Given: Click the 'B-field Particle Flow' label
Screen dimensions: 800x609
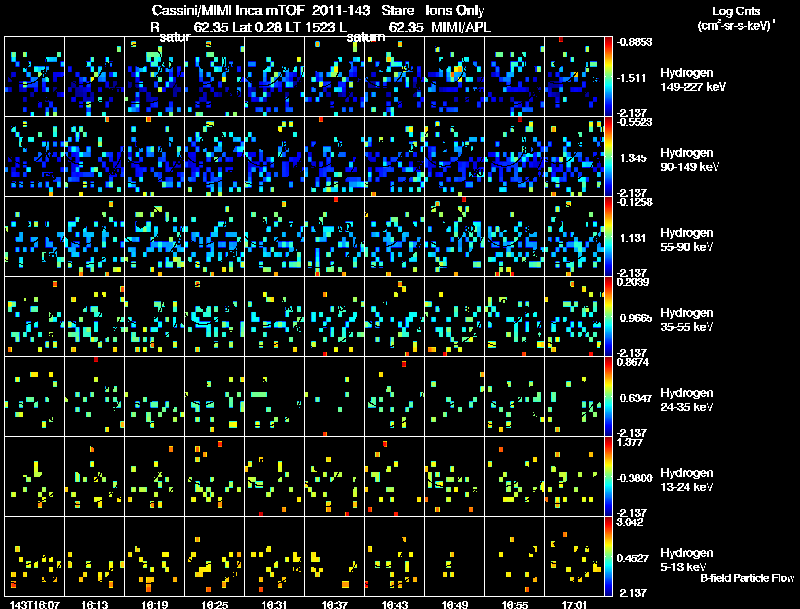Looking at the screenshot, I should (747, 578).
